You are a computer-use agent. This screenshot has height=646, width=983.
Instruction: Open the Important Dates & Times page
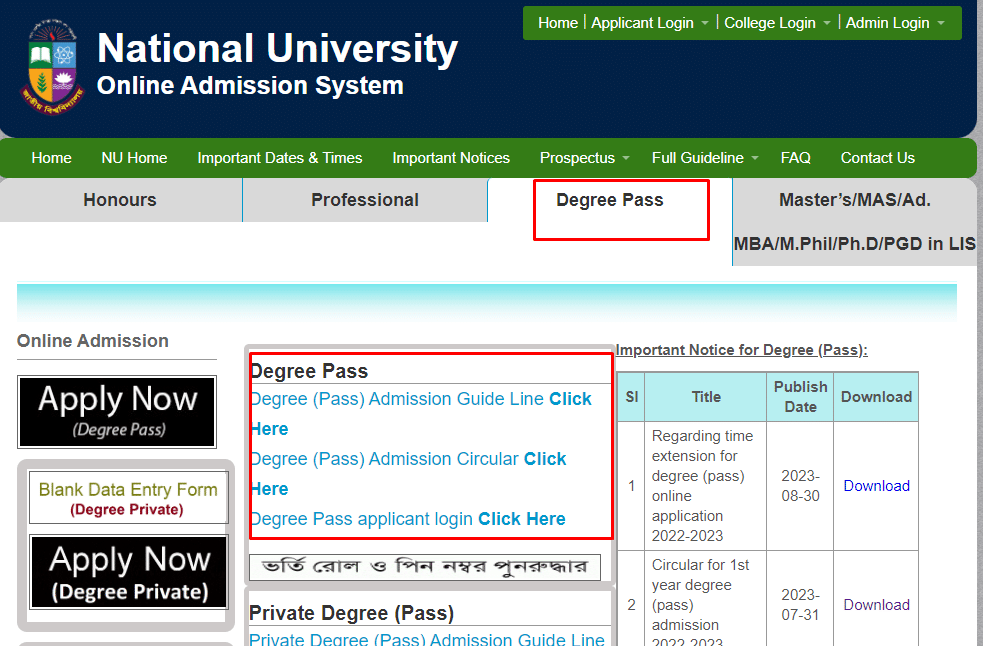pos(279,157)
